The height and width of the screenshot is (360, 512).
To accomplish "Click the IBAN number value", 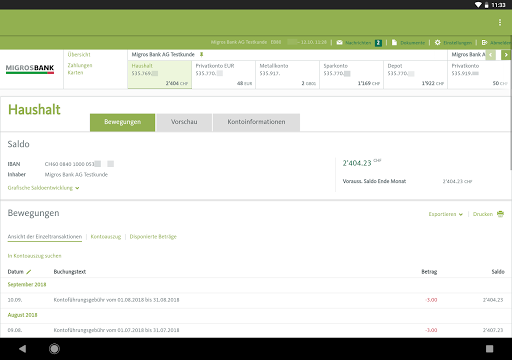I will (79, 164).
